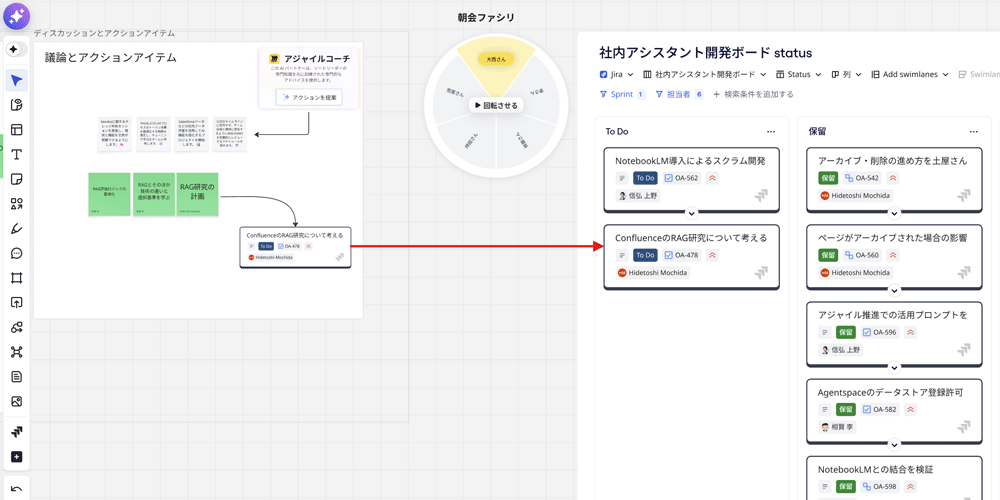This screenshot has height=500, width=1000.
Task: Click the アクションを提案 button
Action: [309, 98]
